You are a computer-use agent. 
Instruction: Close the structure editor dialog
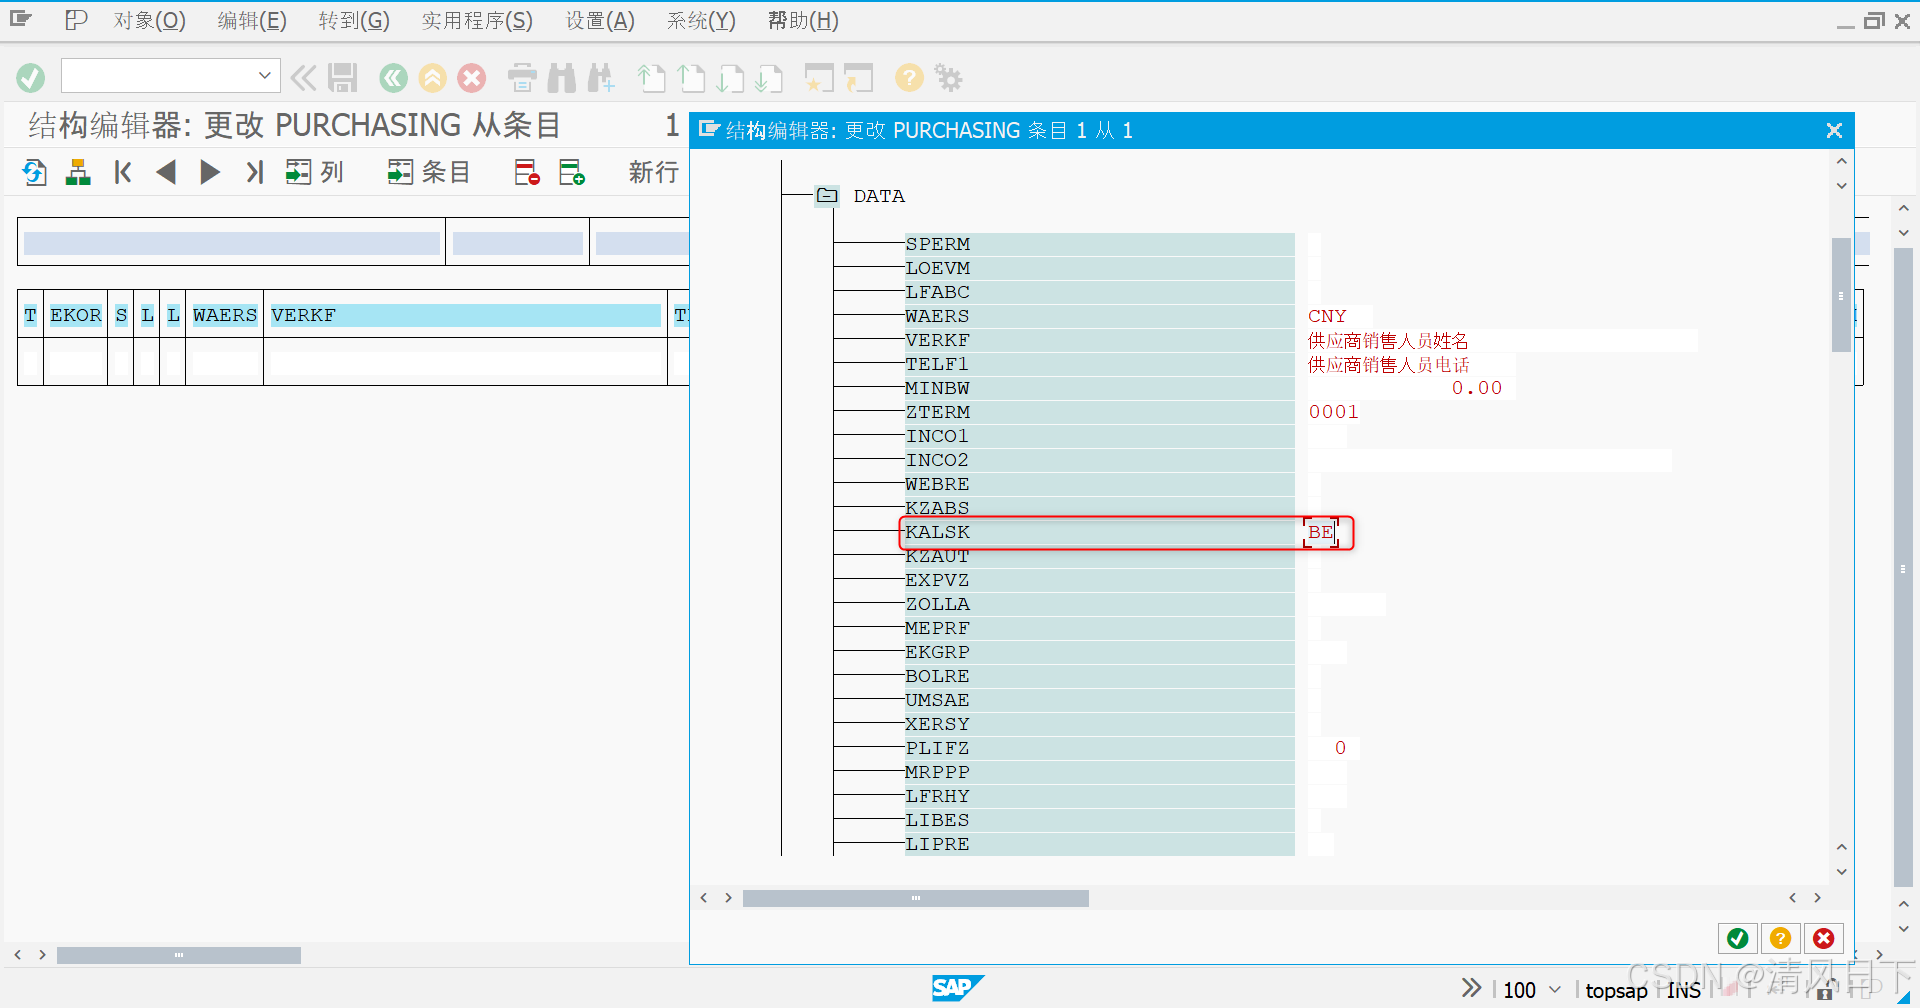click(x=1834, y=130)
